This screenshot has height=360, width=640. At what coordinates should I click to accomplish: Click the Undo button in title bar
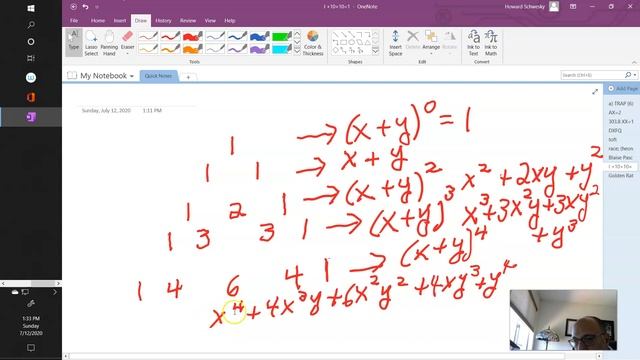[85, 7]
